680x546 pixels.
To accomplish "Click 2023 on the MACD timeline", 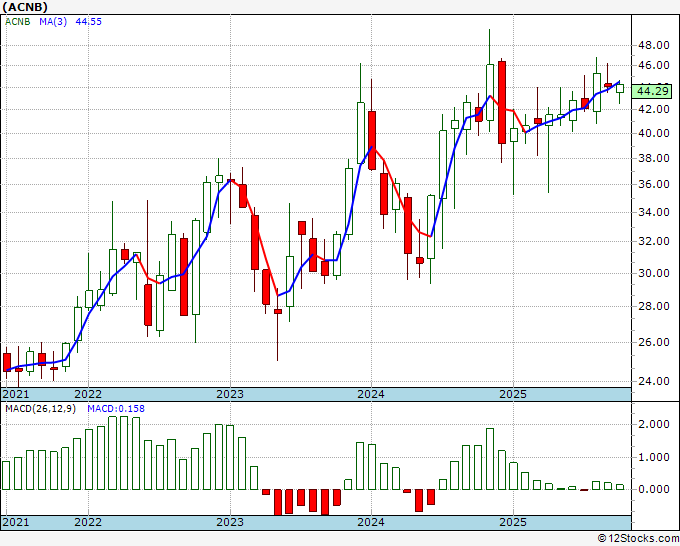I will [230, 522].
